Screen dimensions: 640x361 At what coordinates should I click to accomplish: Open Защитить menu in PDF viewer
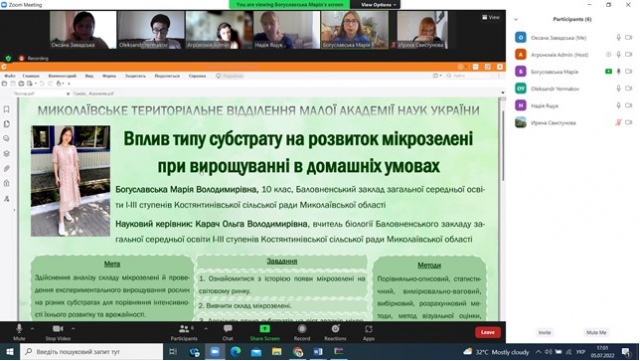click(x=135, y=76)
